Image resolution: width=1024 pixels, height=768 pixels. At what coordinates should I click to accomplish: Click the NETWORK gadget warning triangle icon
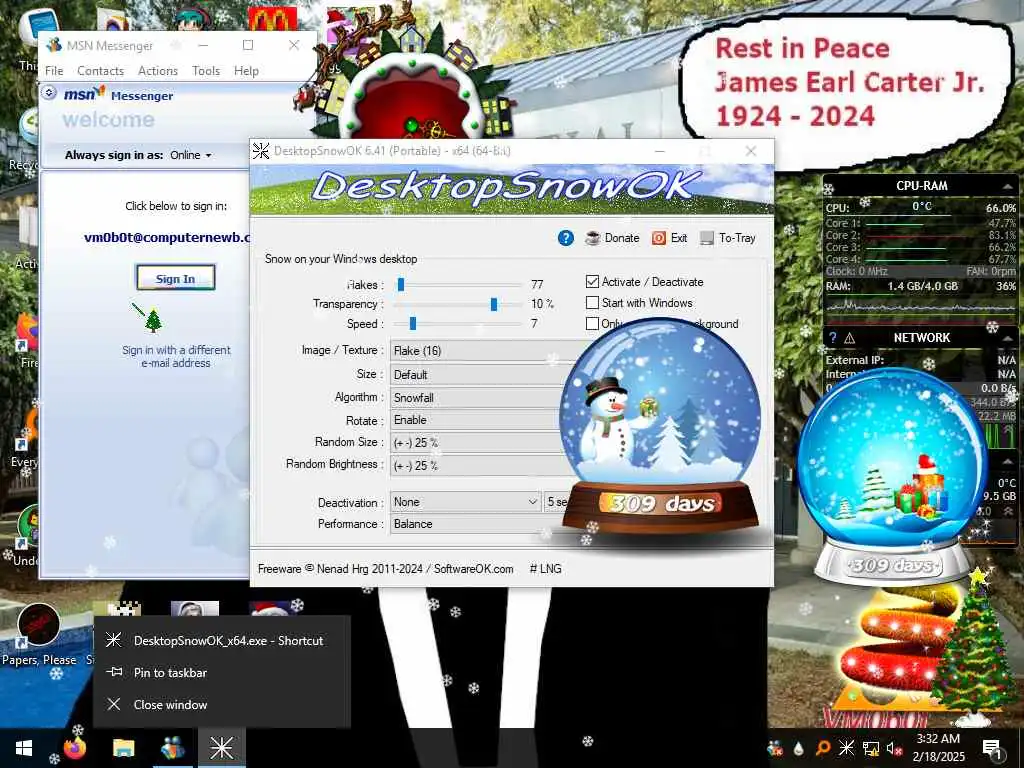(x=850, y=338)
